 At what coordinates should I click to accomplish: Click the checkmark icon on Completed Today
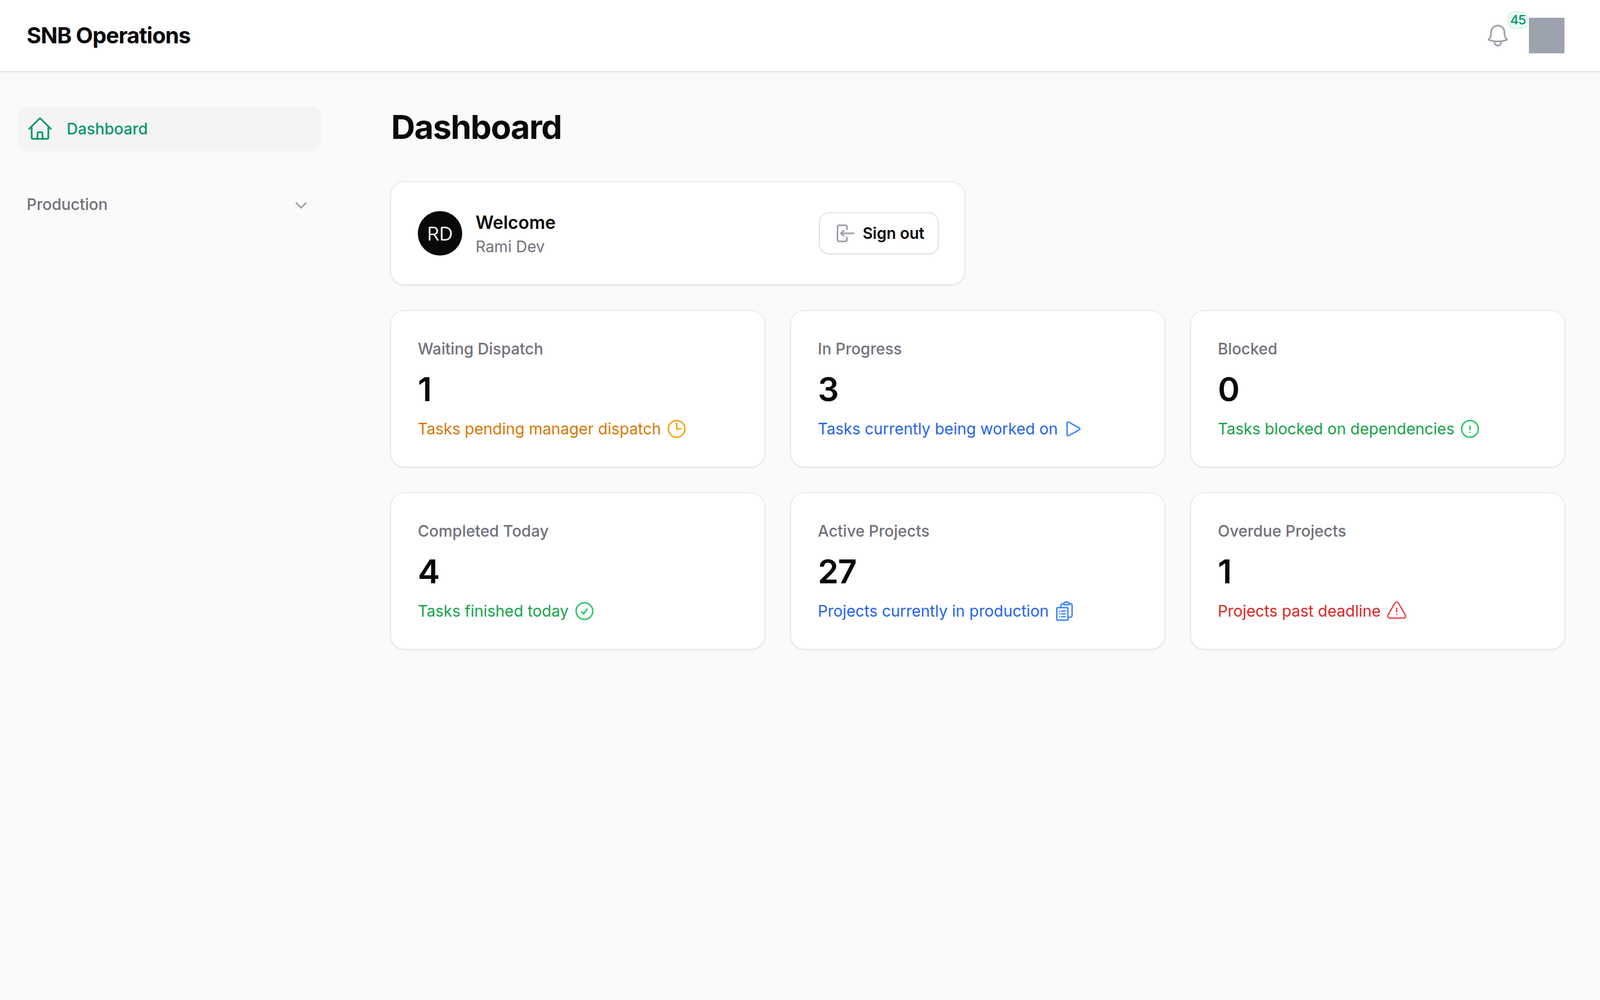585,611
